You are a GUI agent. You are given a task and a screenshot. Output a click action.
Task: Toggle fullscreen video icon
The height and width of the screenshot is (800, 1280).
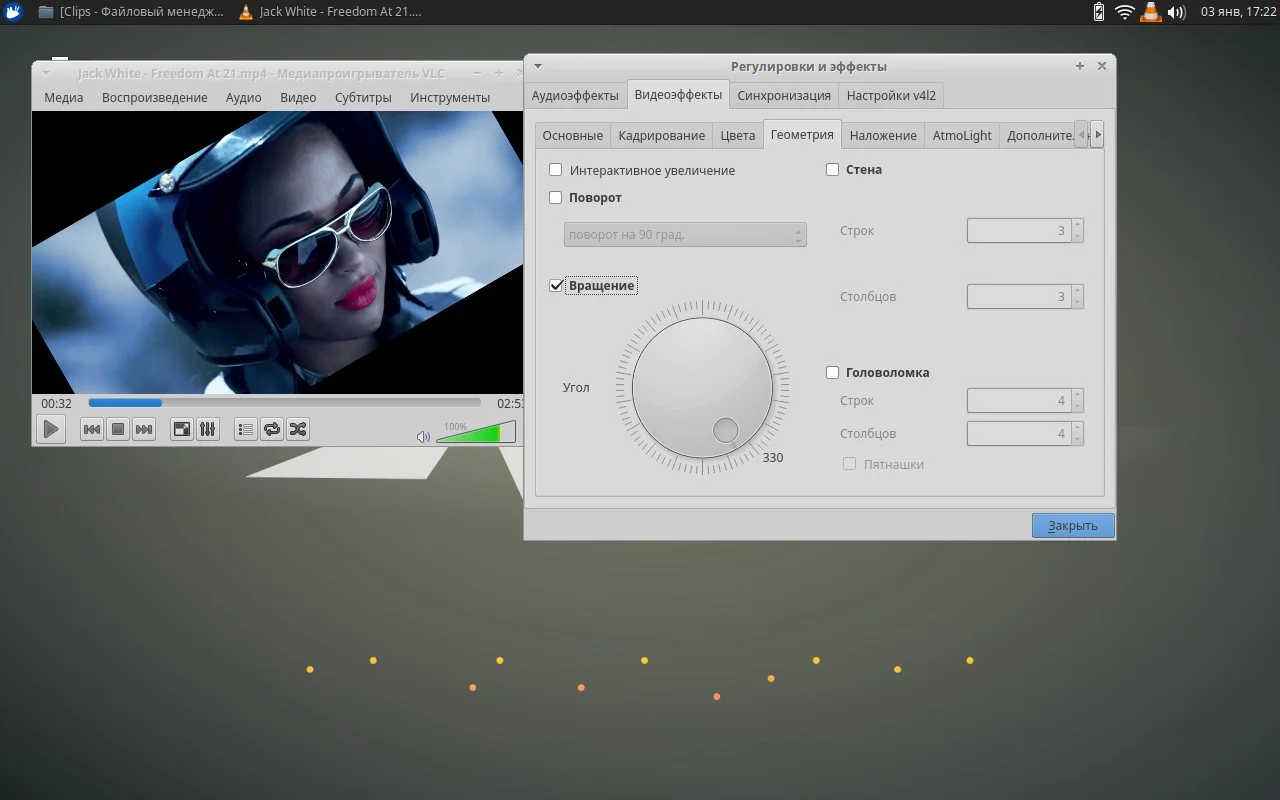(182, 429)
